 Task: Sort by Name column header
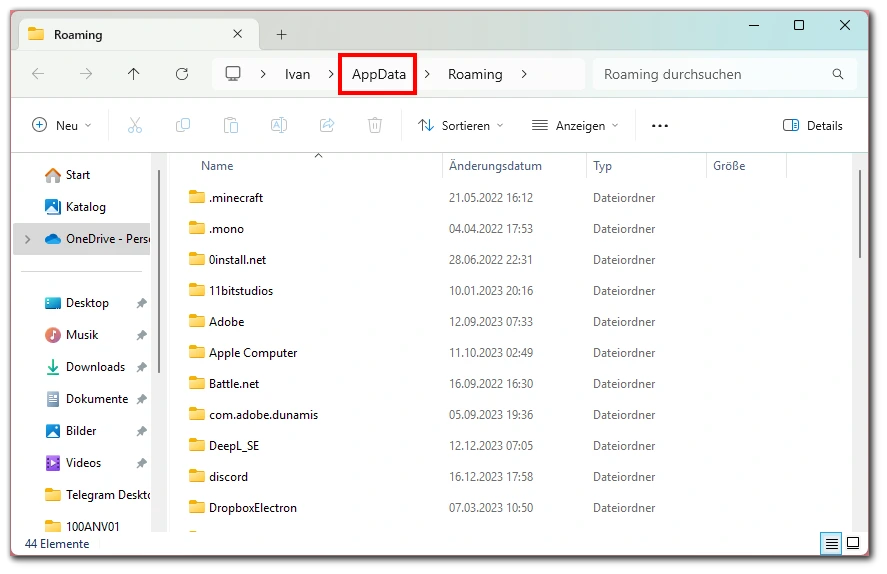[x=217, y=166]
